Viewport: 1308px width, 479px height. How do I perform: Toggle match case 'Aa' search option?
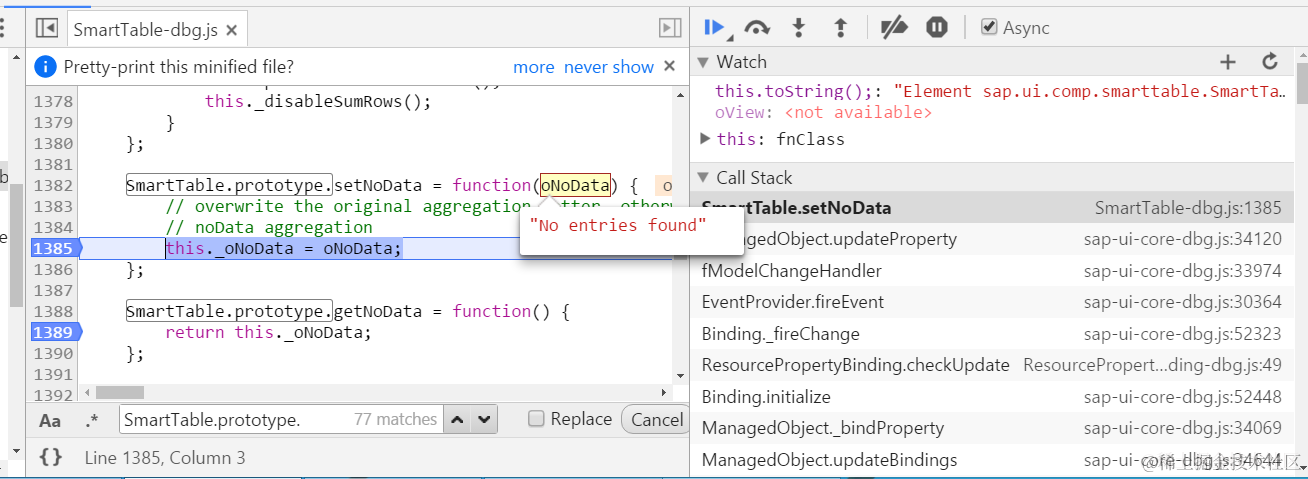50,420
